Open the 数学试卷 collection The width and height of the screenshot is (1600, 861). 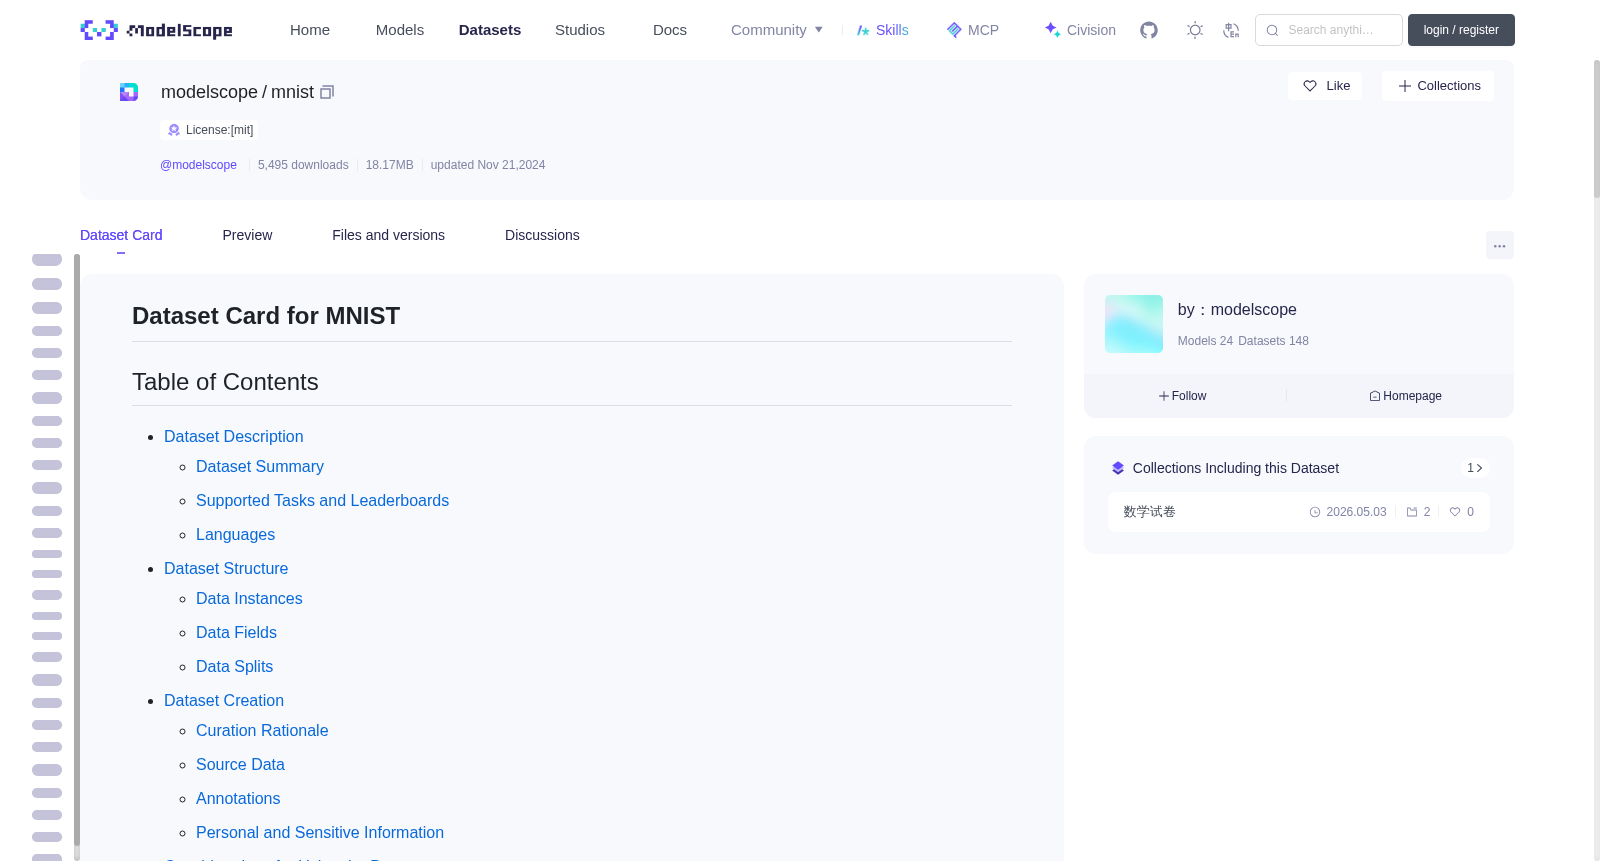[1298, 512]
